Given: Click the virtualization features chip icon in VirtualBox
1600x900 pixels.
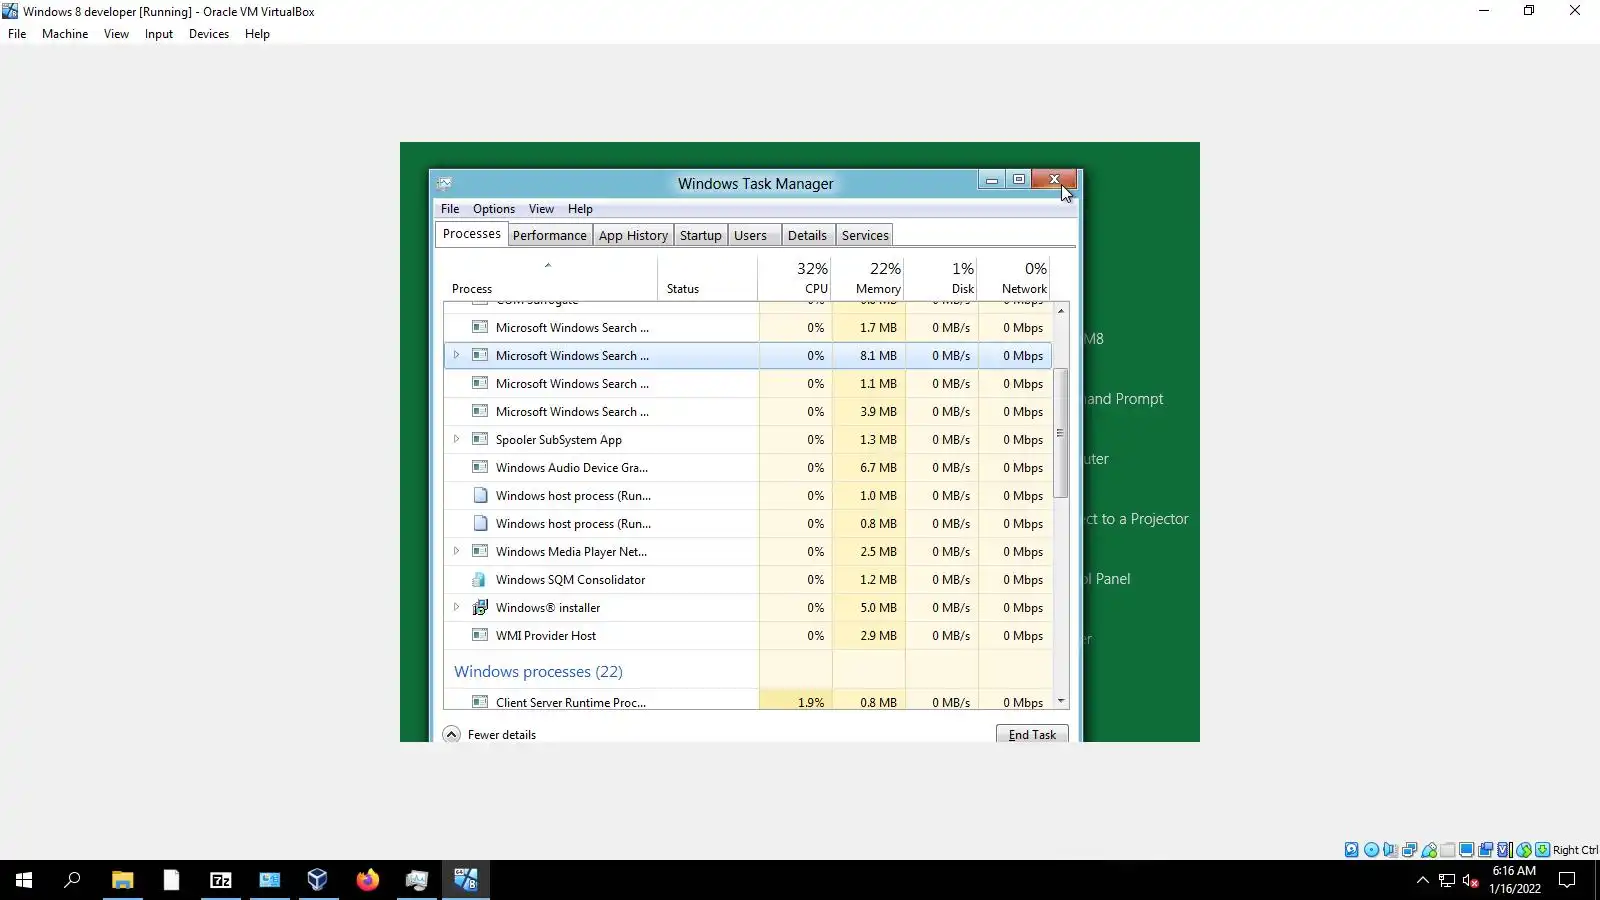Looking at the screenshot, I should [1504, 850].
